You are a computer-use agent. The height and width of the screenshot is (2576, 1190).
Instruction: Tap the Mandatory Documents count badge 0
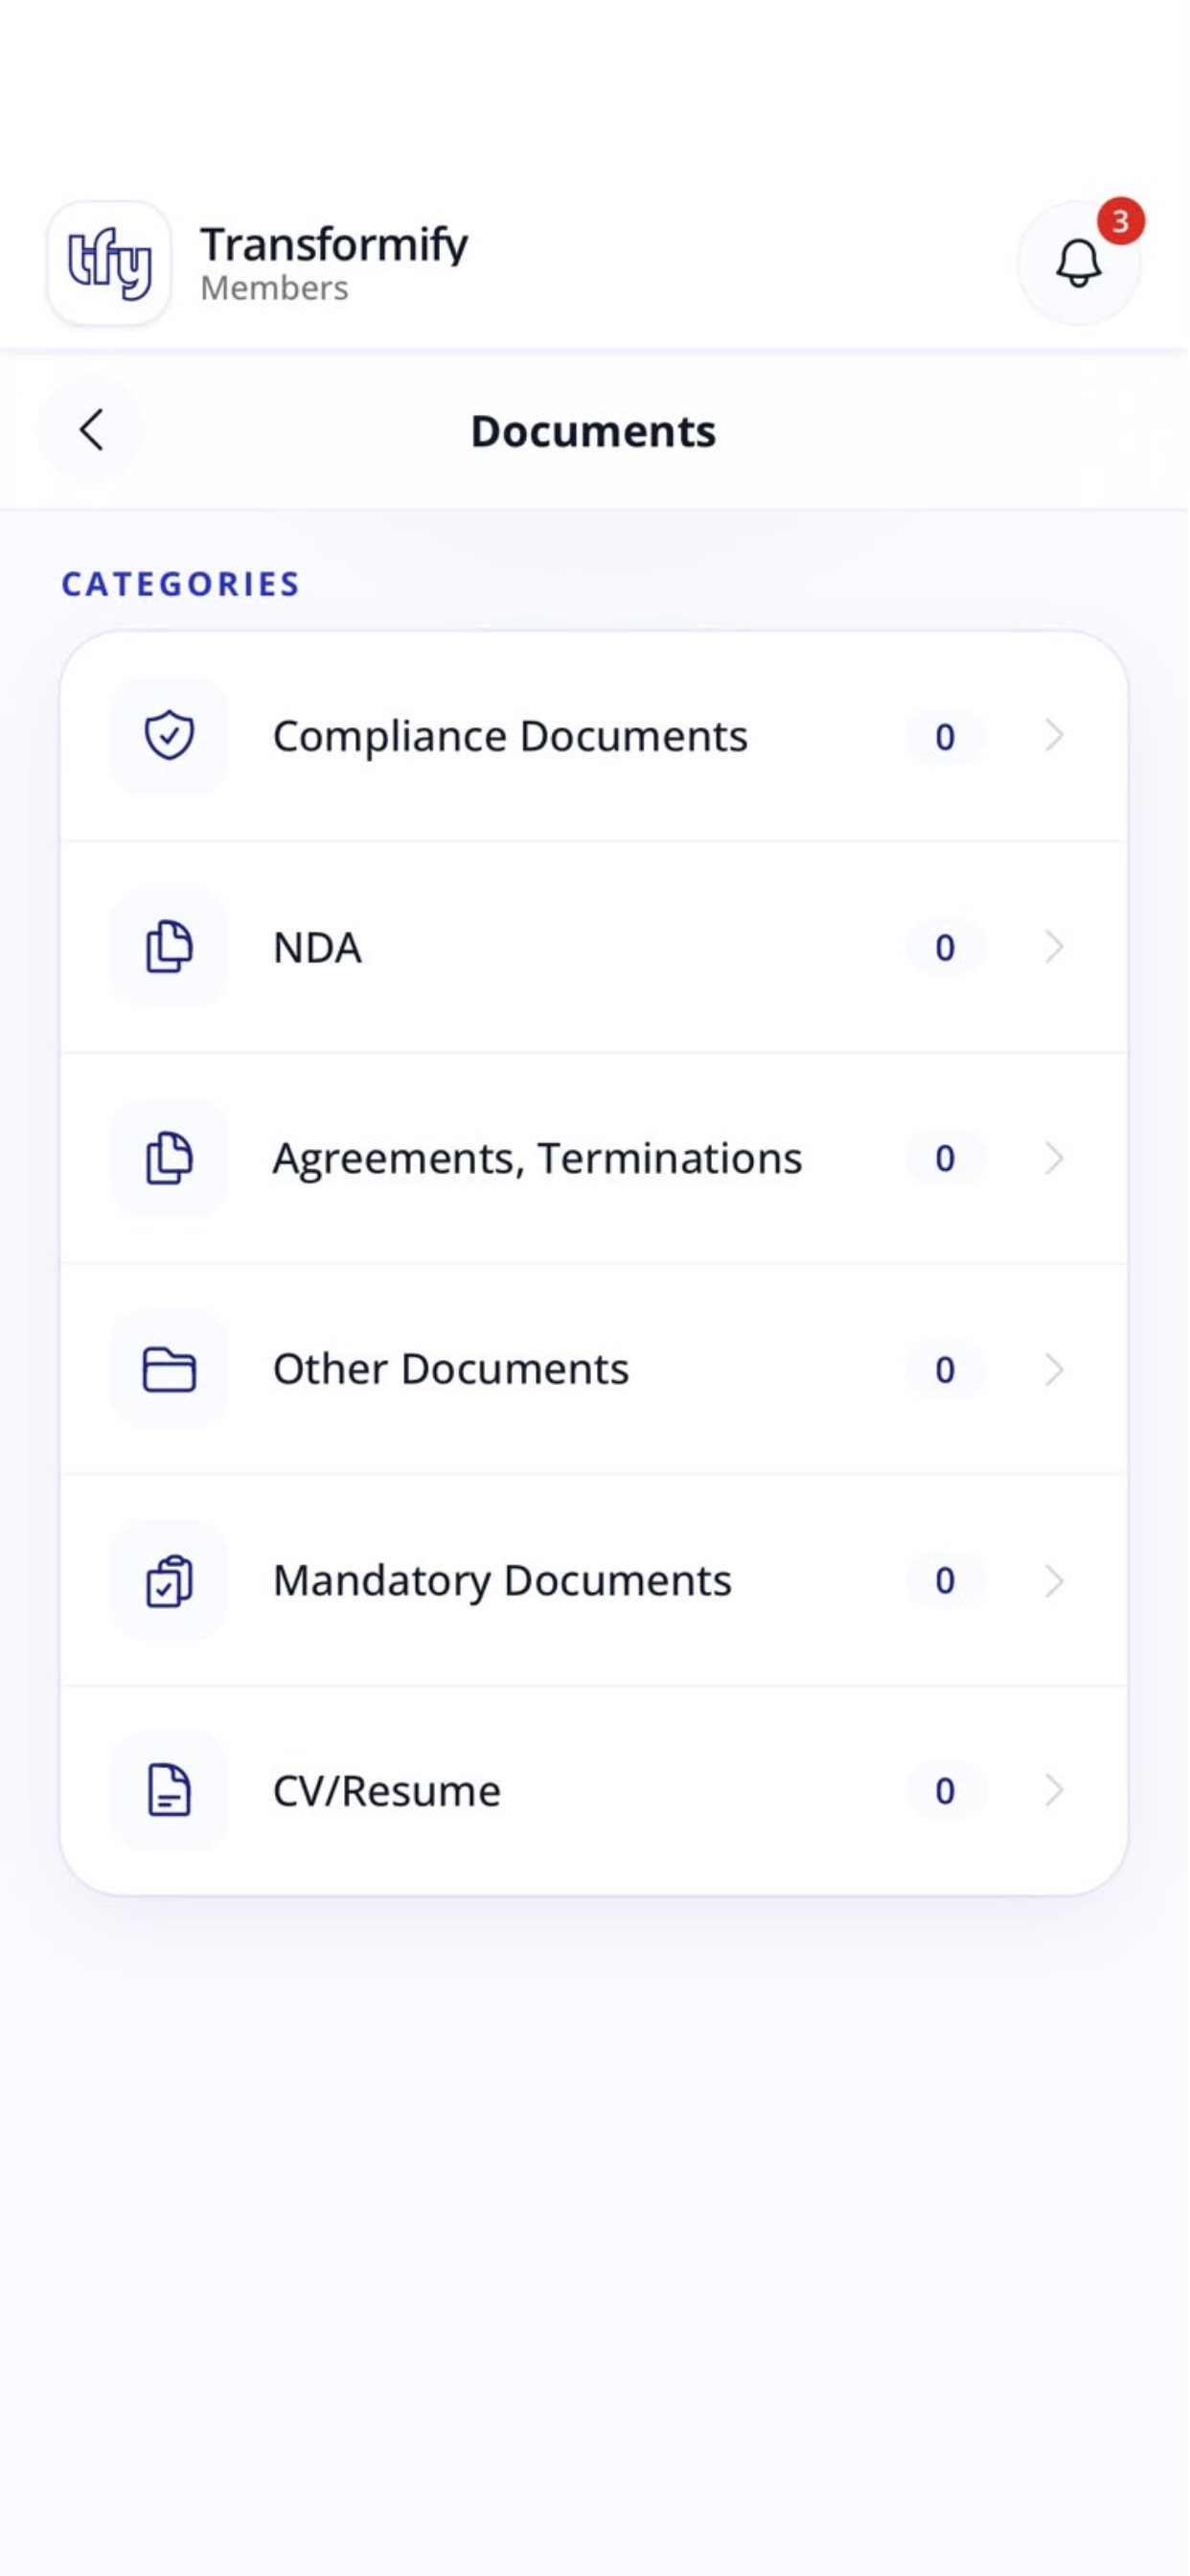pos(945,1581)
